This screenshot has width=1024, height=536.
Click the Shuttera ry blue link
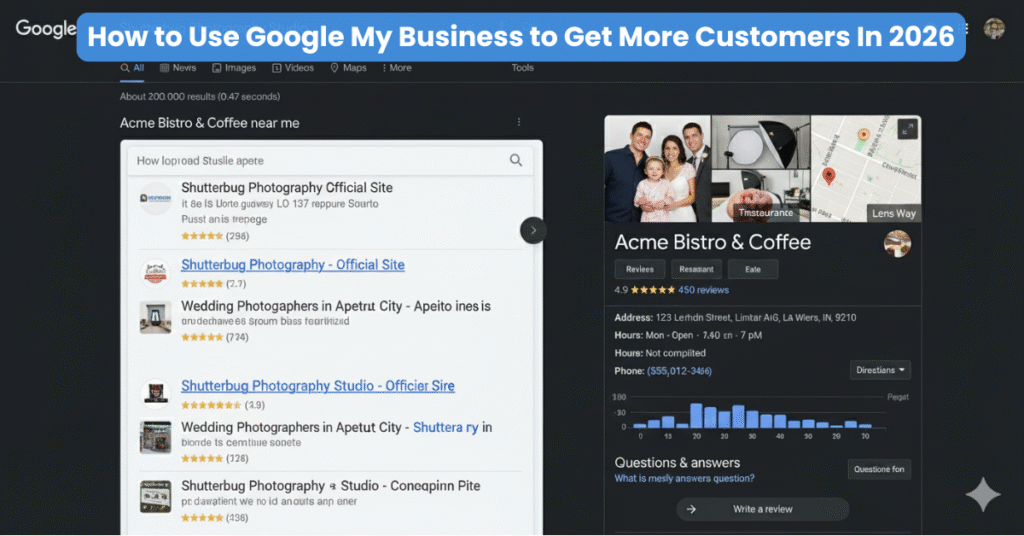tap(445, 428)
